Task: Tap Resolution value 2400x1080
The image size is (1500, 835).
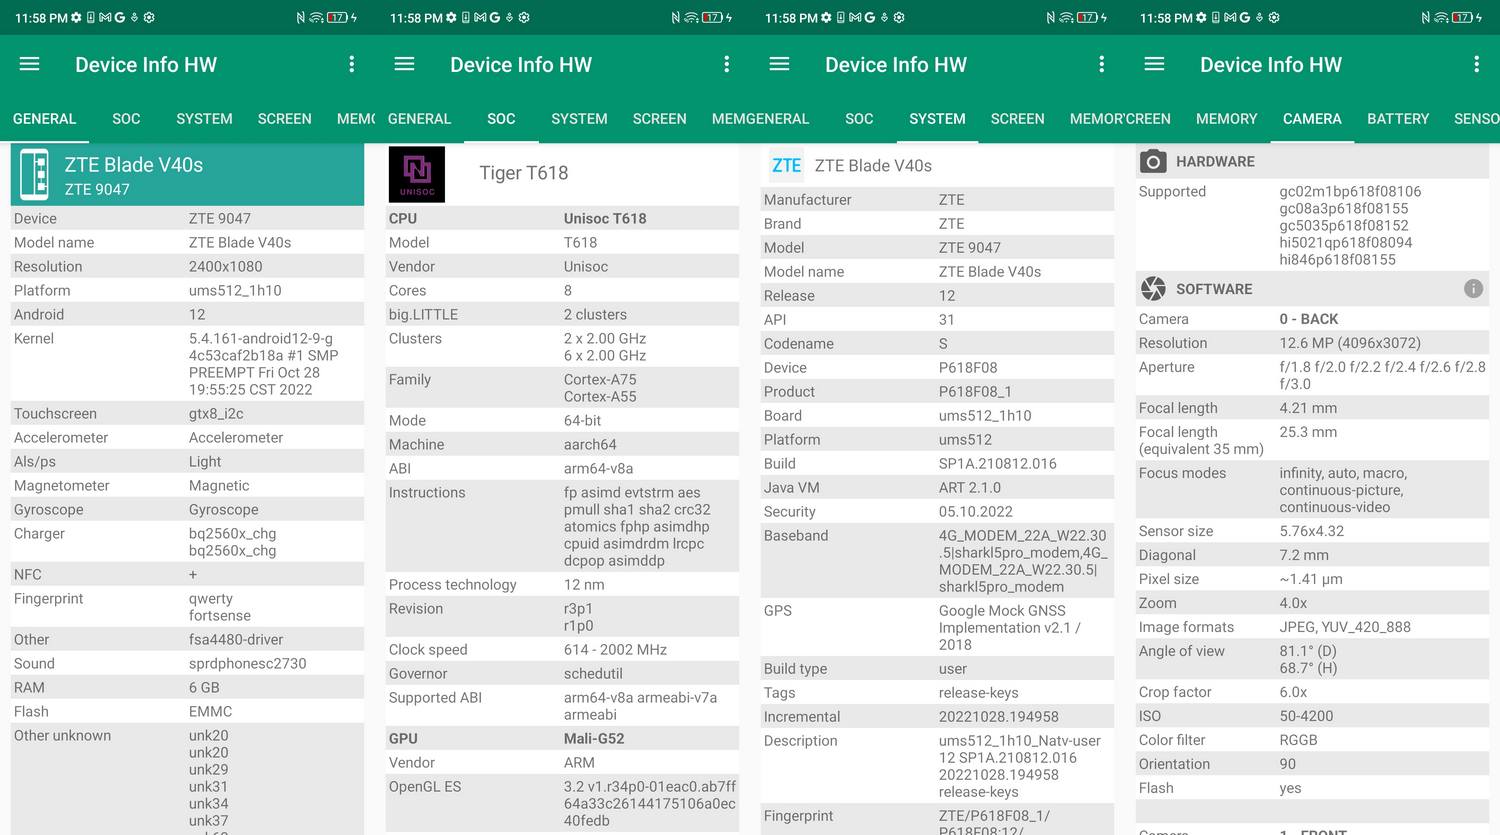Action: [226, 267]
